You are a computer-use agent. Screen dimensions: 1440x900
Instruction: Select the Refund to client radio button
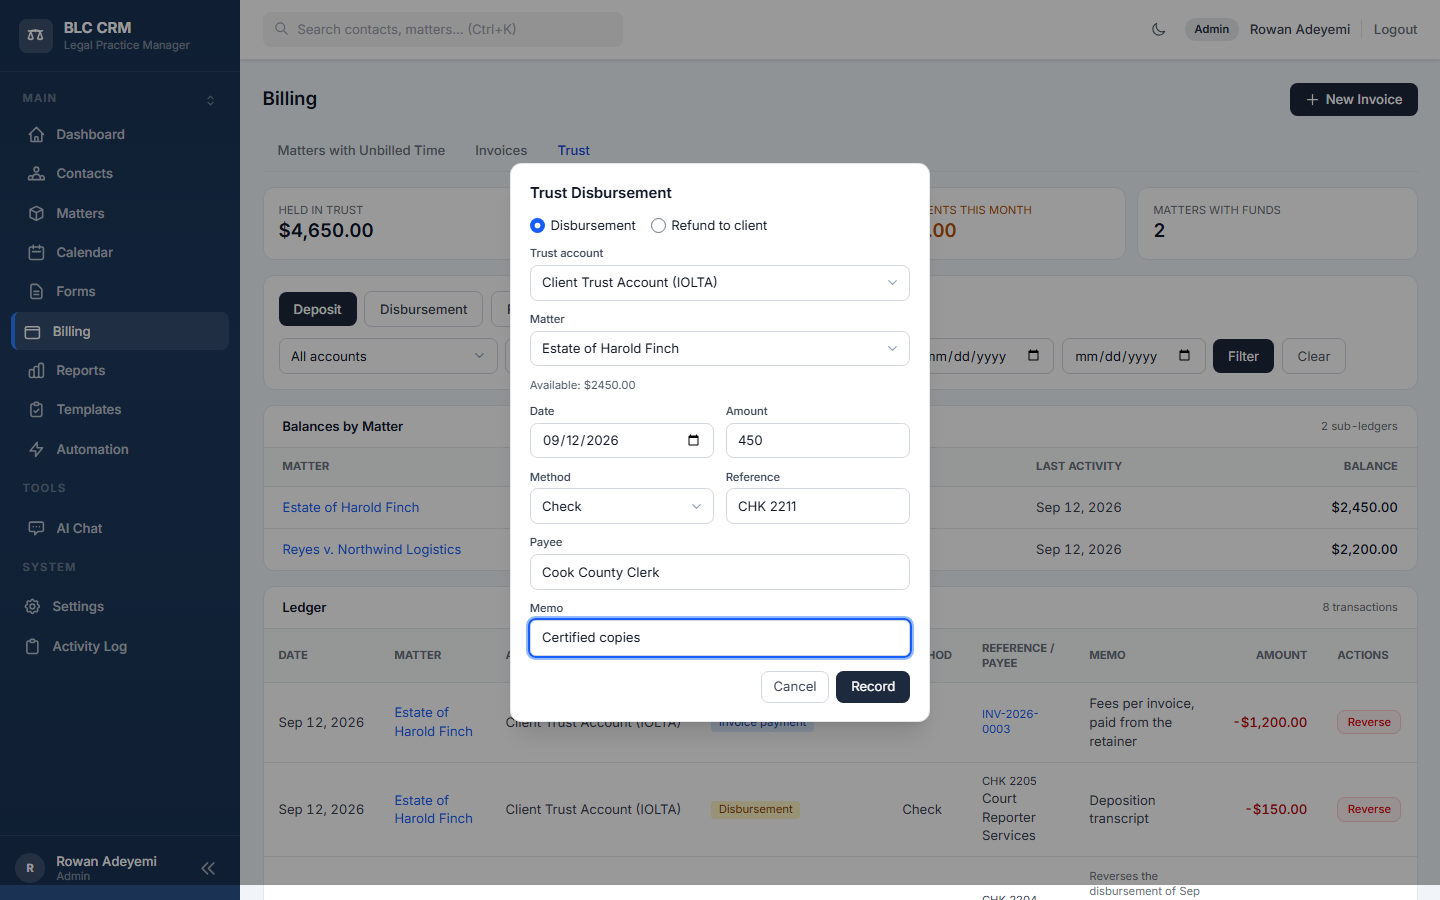[x=658, y=225]
